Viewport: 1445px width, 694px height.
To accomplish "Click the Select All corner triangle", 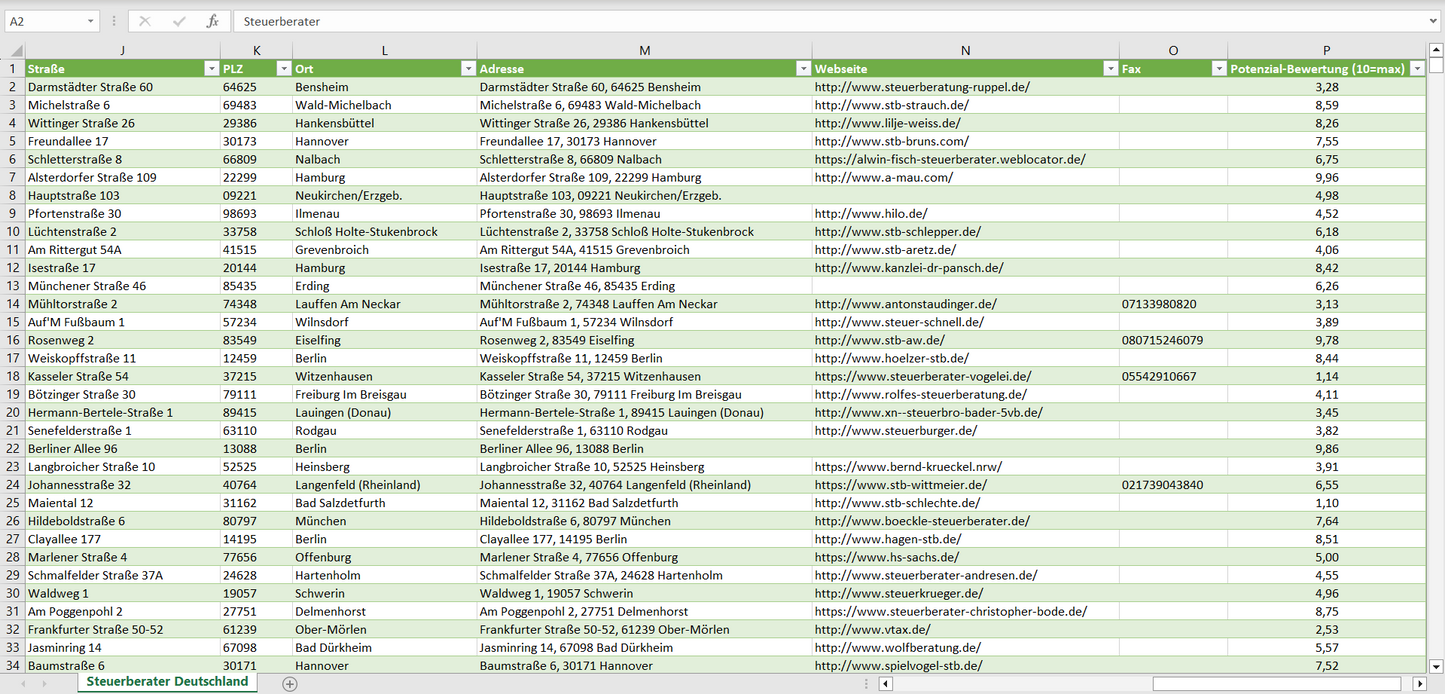I will [x=14, y=50].
